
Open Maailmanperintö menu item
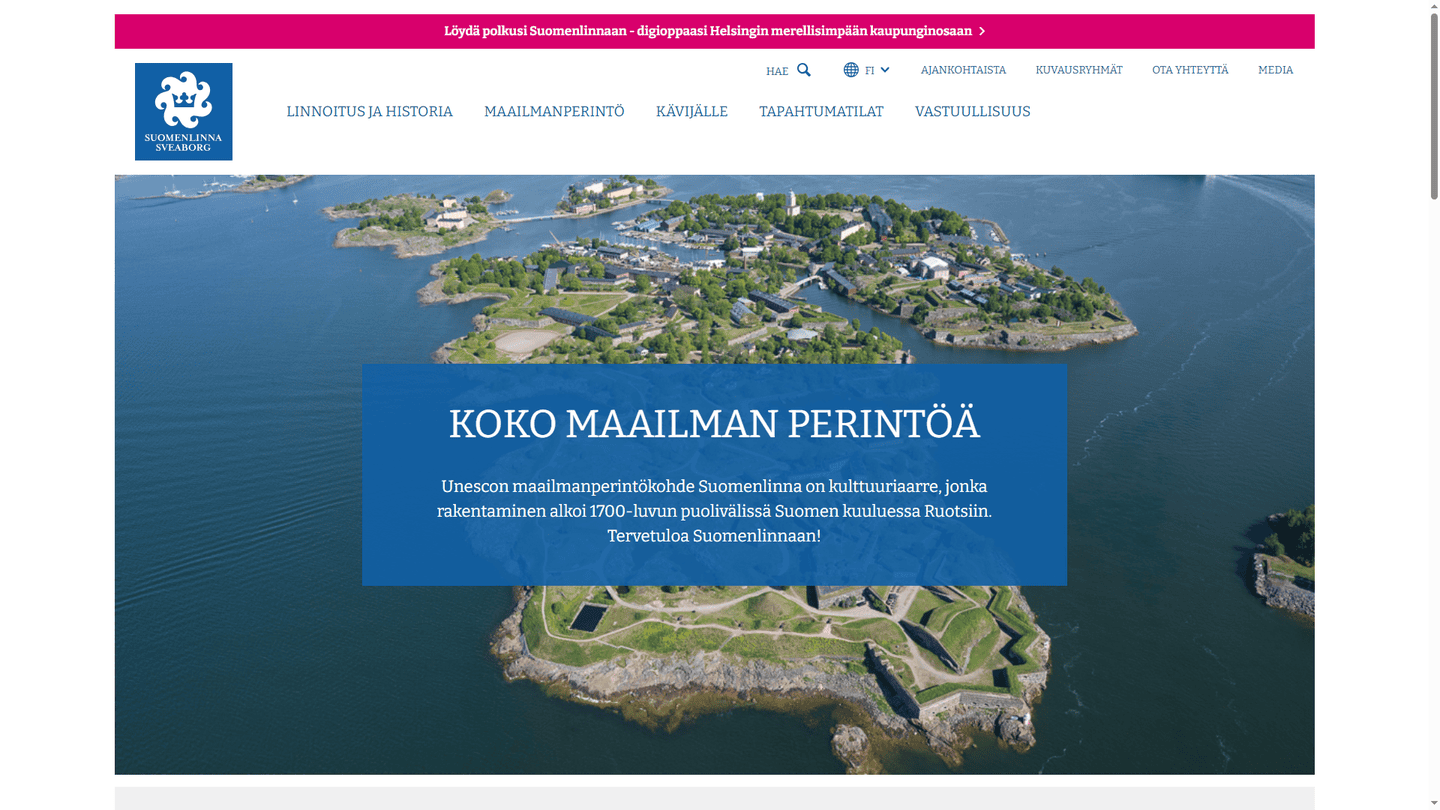554,112
